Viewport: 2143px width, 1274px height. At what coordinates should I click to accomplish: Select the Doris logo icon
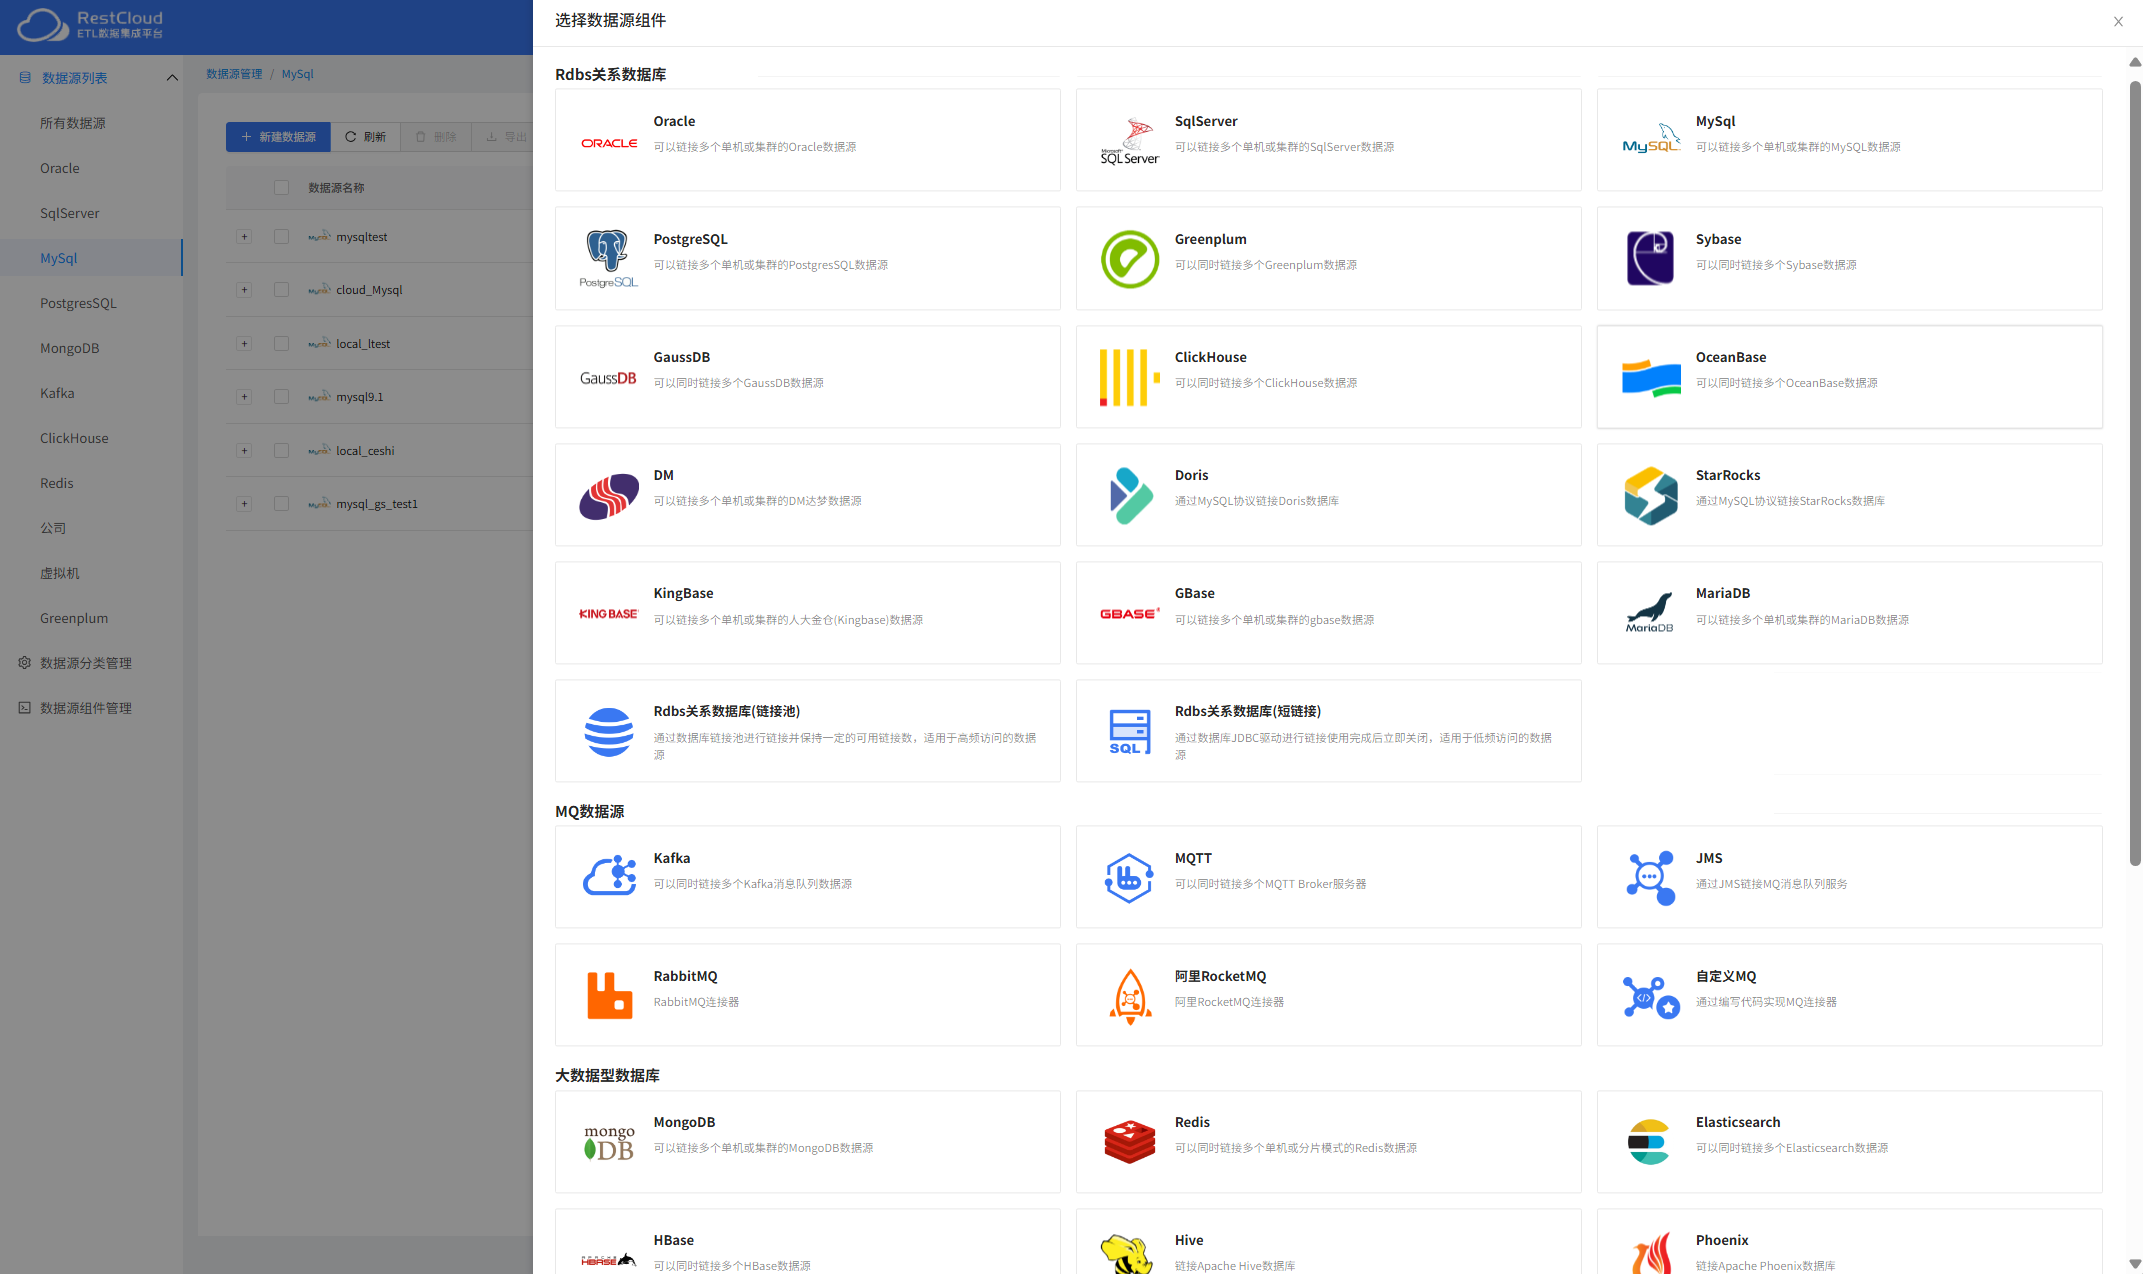tap(1131, 495)
